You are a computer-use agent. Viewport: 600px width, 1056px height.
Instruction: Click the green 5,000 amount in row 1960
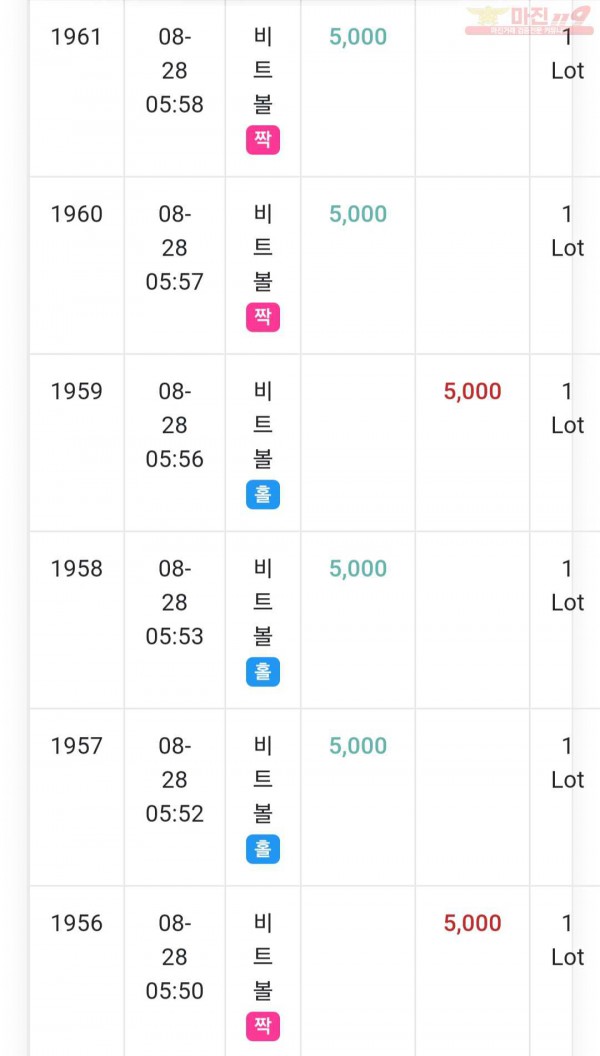coord(358,215)
